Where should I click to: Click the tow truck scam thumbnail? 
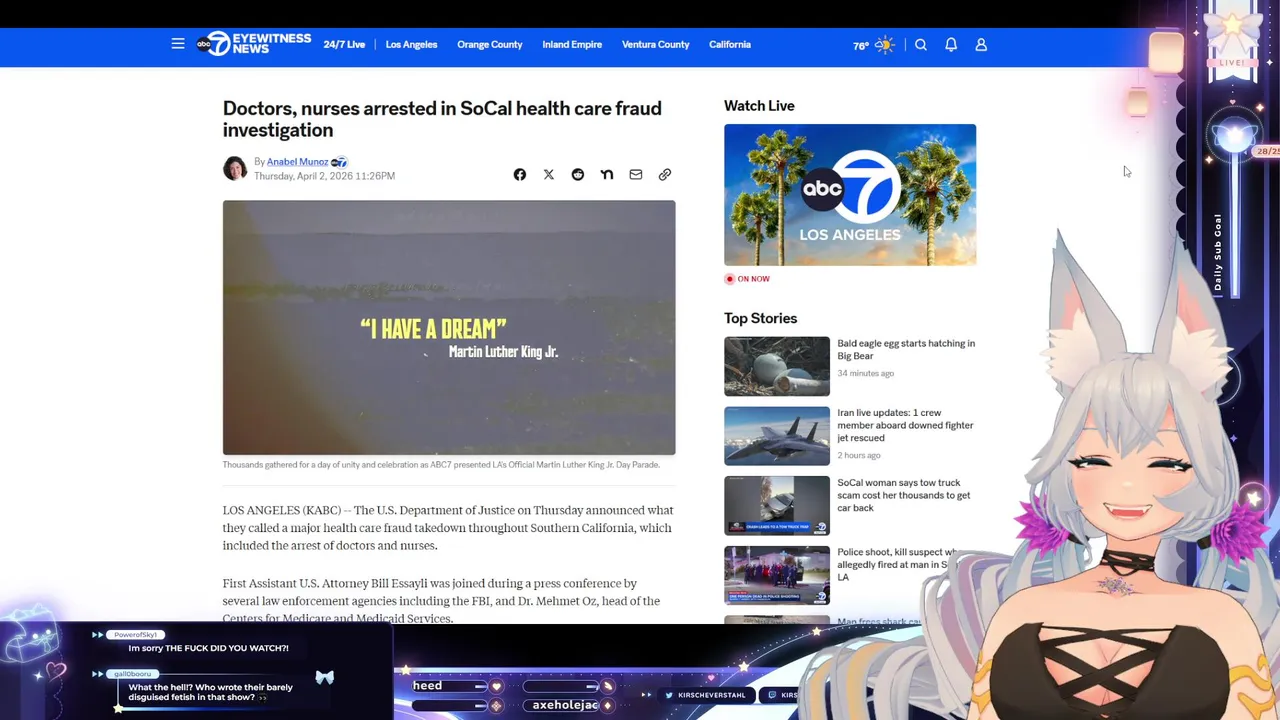(x=777, y=506)
